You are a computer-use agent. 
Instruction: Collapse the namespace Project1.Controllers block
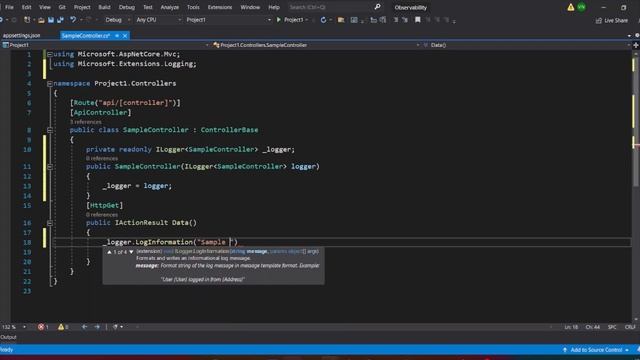tap(50, 83)
